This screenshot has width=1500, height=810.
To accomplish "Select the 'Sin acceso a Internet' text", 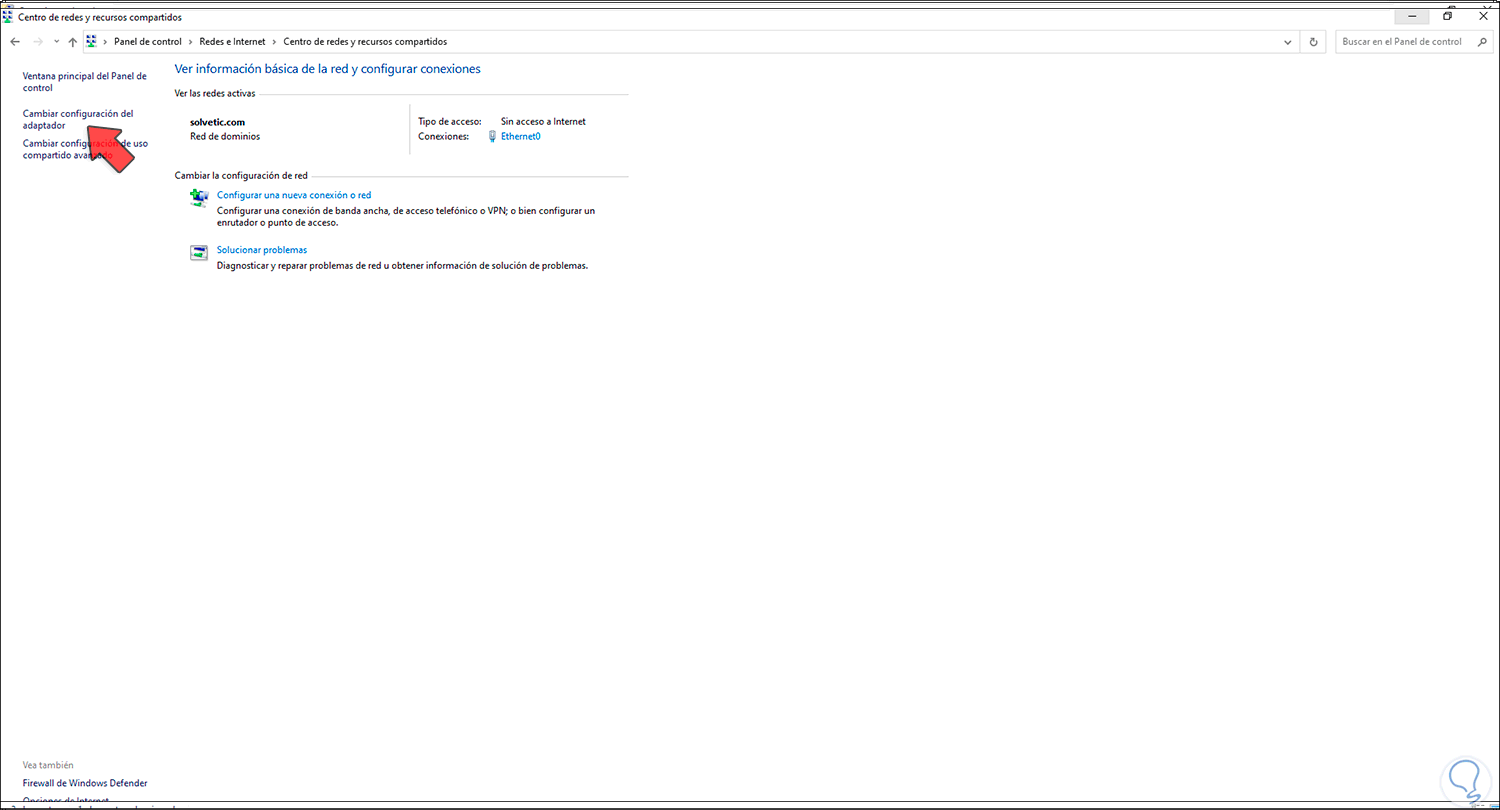I will point(543,122).
